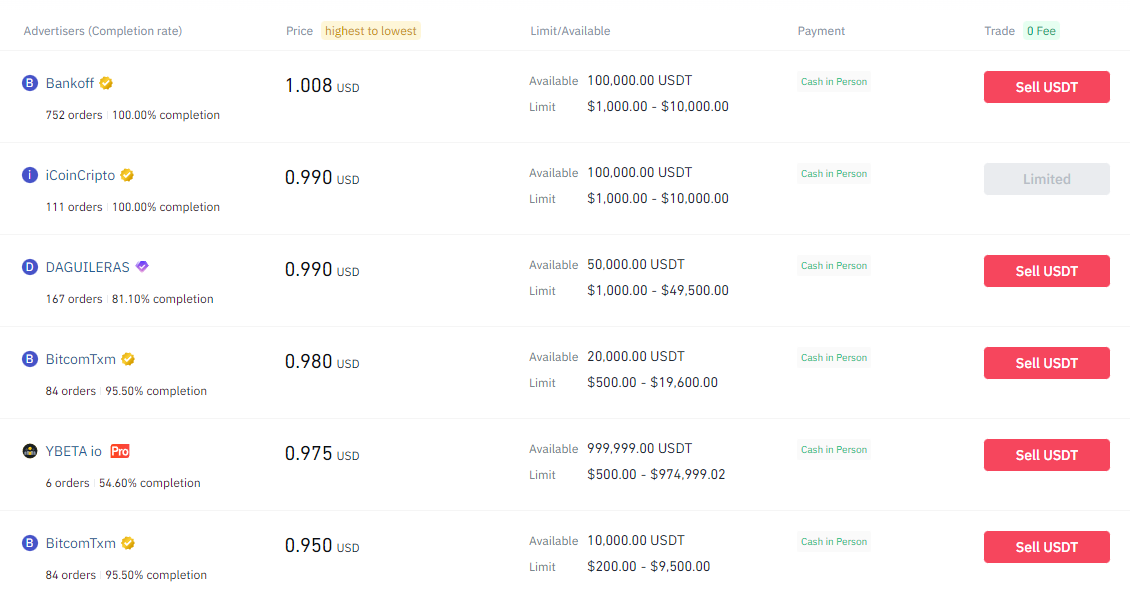The height and width of the screenshot is (590, 1130).
Task: Open the 'highest to lowest' price sort selector
Action: click(x=370, y=31)
